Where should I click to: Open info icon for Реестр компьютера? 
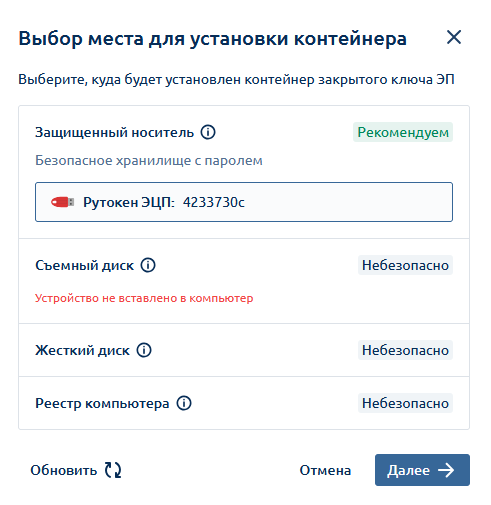[184, 403]
